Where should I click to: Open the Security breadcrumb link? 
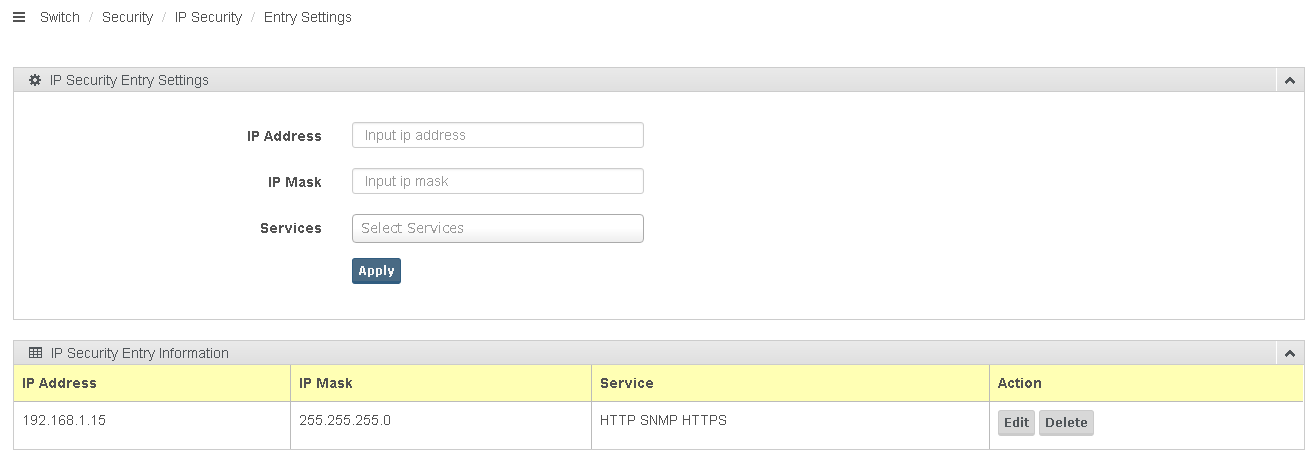click(127, 17)
